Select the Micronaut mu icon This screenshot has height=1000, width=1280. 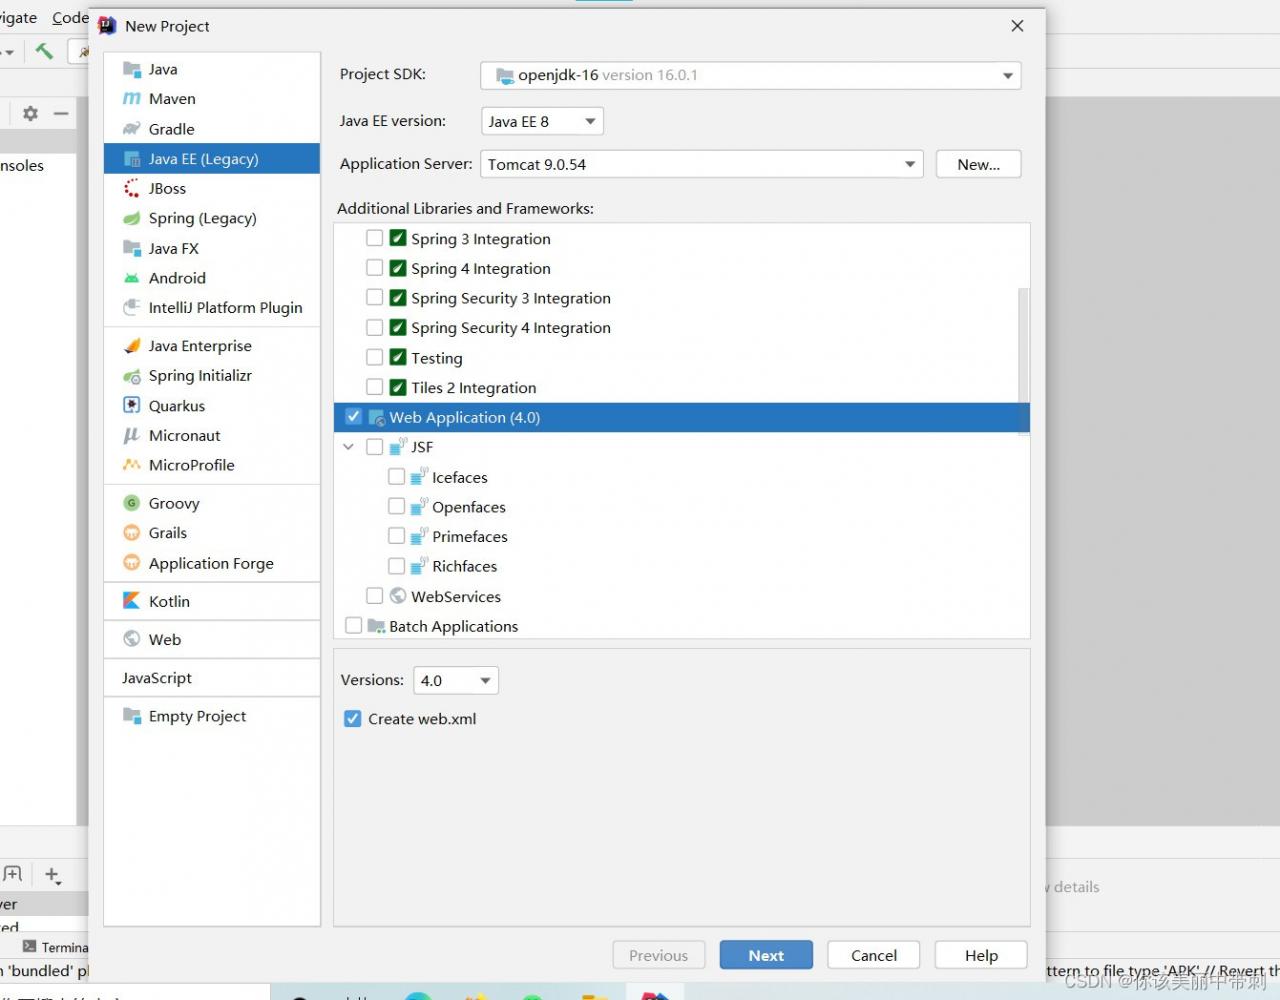tap(131, 435)
